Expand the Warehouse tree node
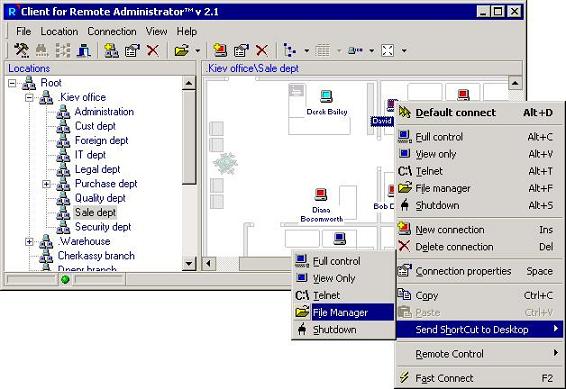Image resolution: width=566 pixels, height=389 pixels. pyautogui.click(x=29, y=241)
